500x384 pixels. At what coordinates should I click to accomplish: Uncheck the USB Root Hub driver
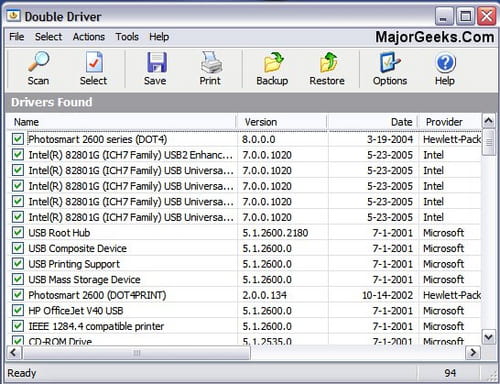pyautogui.click(x=18, y=232)
